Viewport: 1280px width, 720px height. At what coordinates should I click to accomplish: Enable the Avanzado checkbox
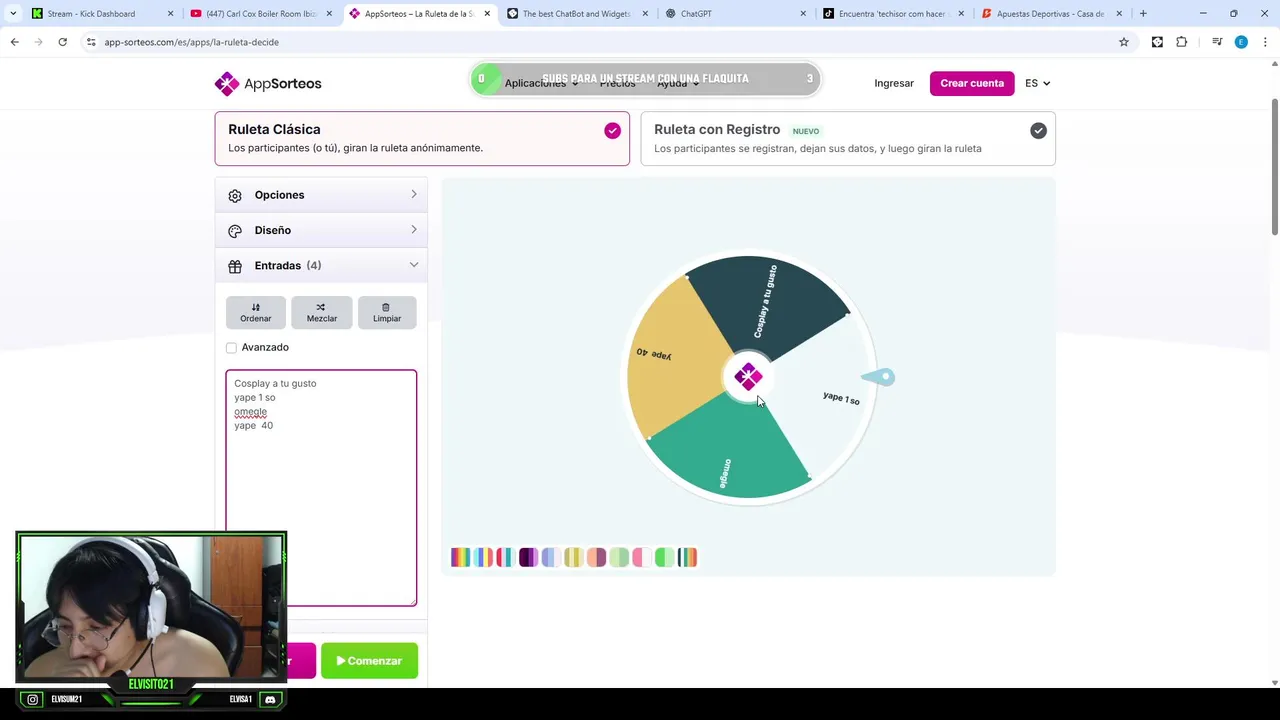[x=231, y=348]
